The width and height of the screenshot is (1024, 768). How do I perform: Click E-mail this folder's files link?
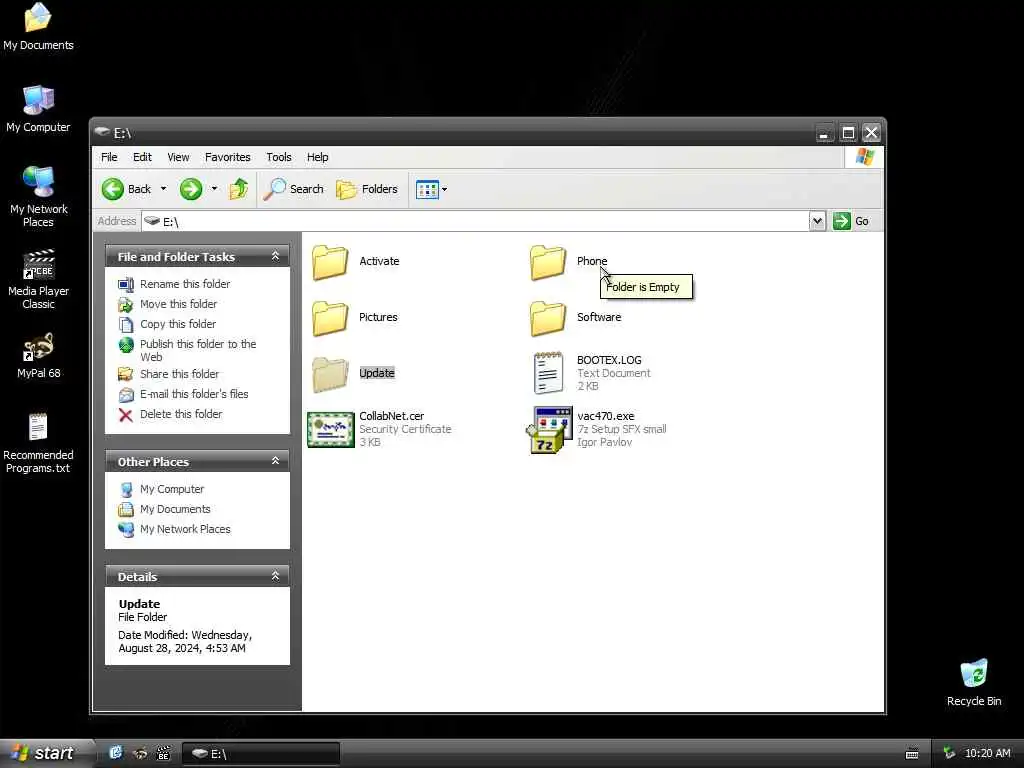click(x=194, y=394)
